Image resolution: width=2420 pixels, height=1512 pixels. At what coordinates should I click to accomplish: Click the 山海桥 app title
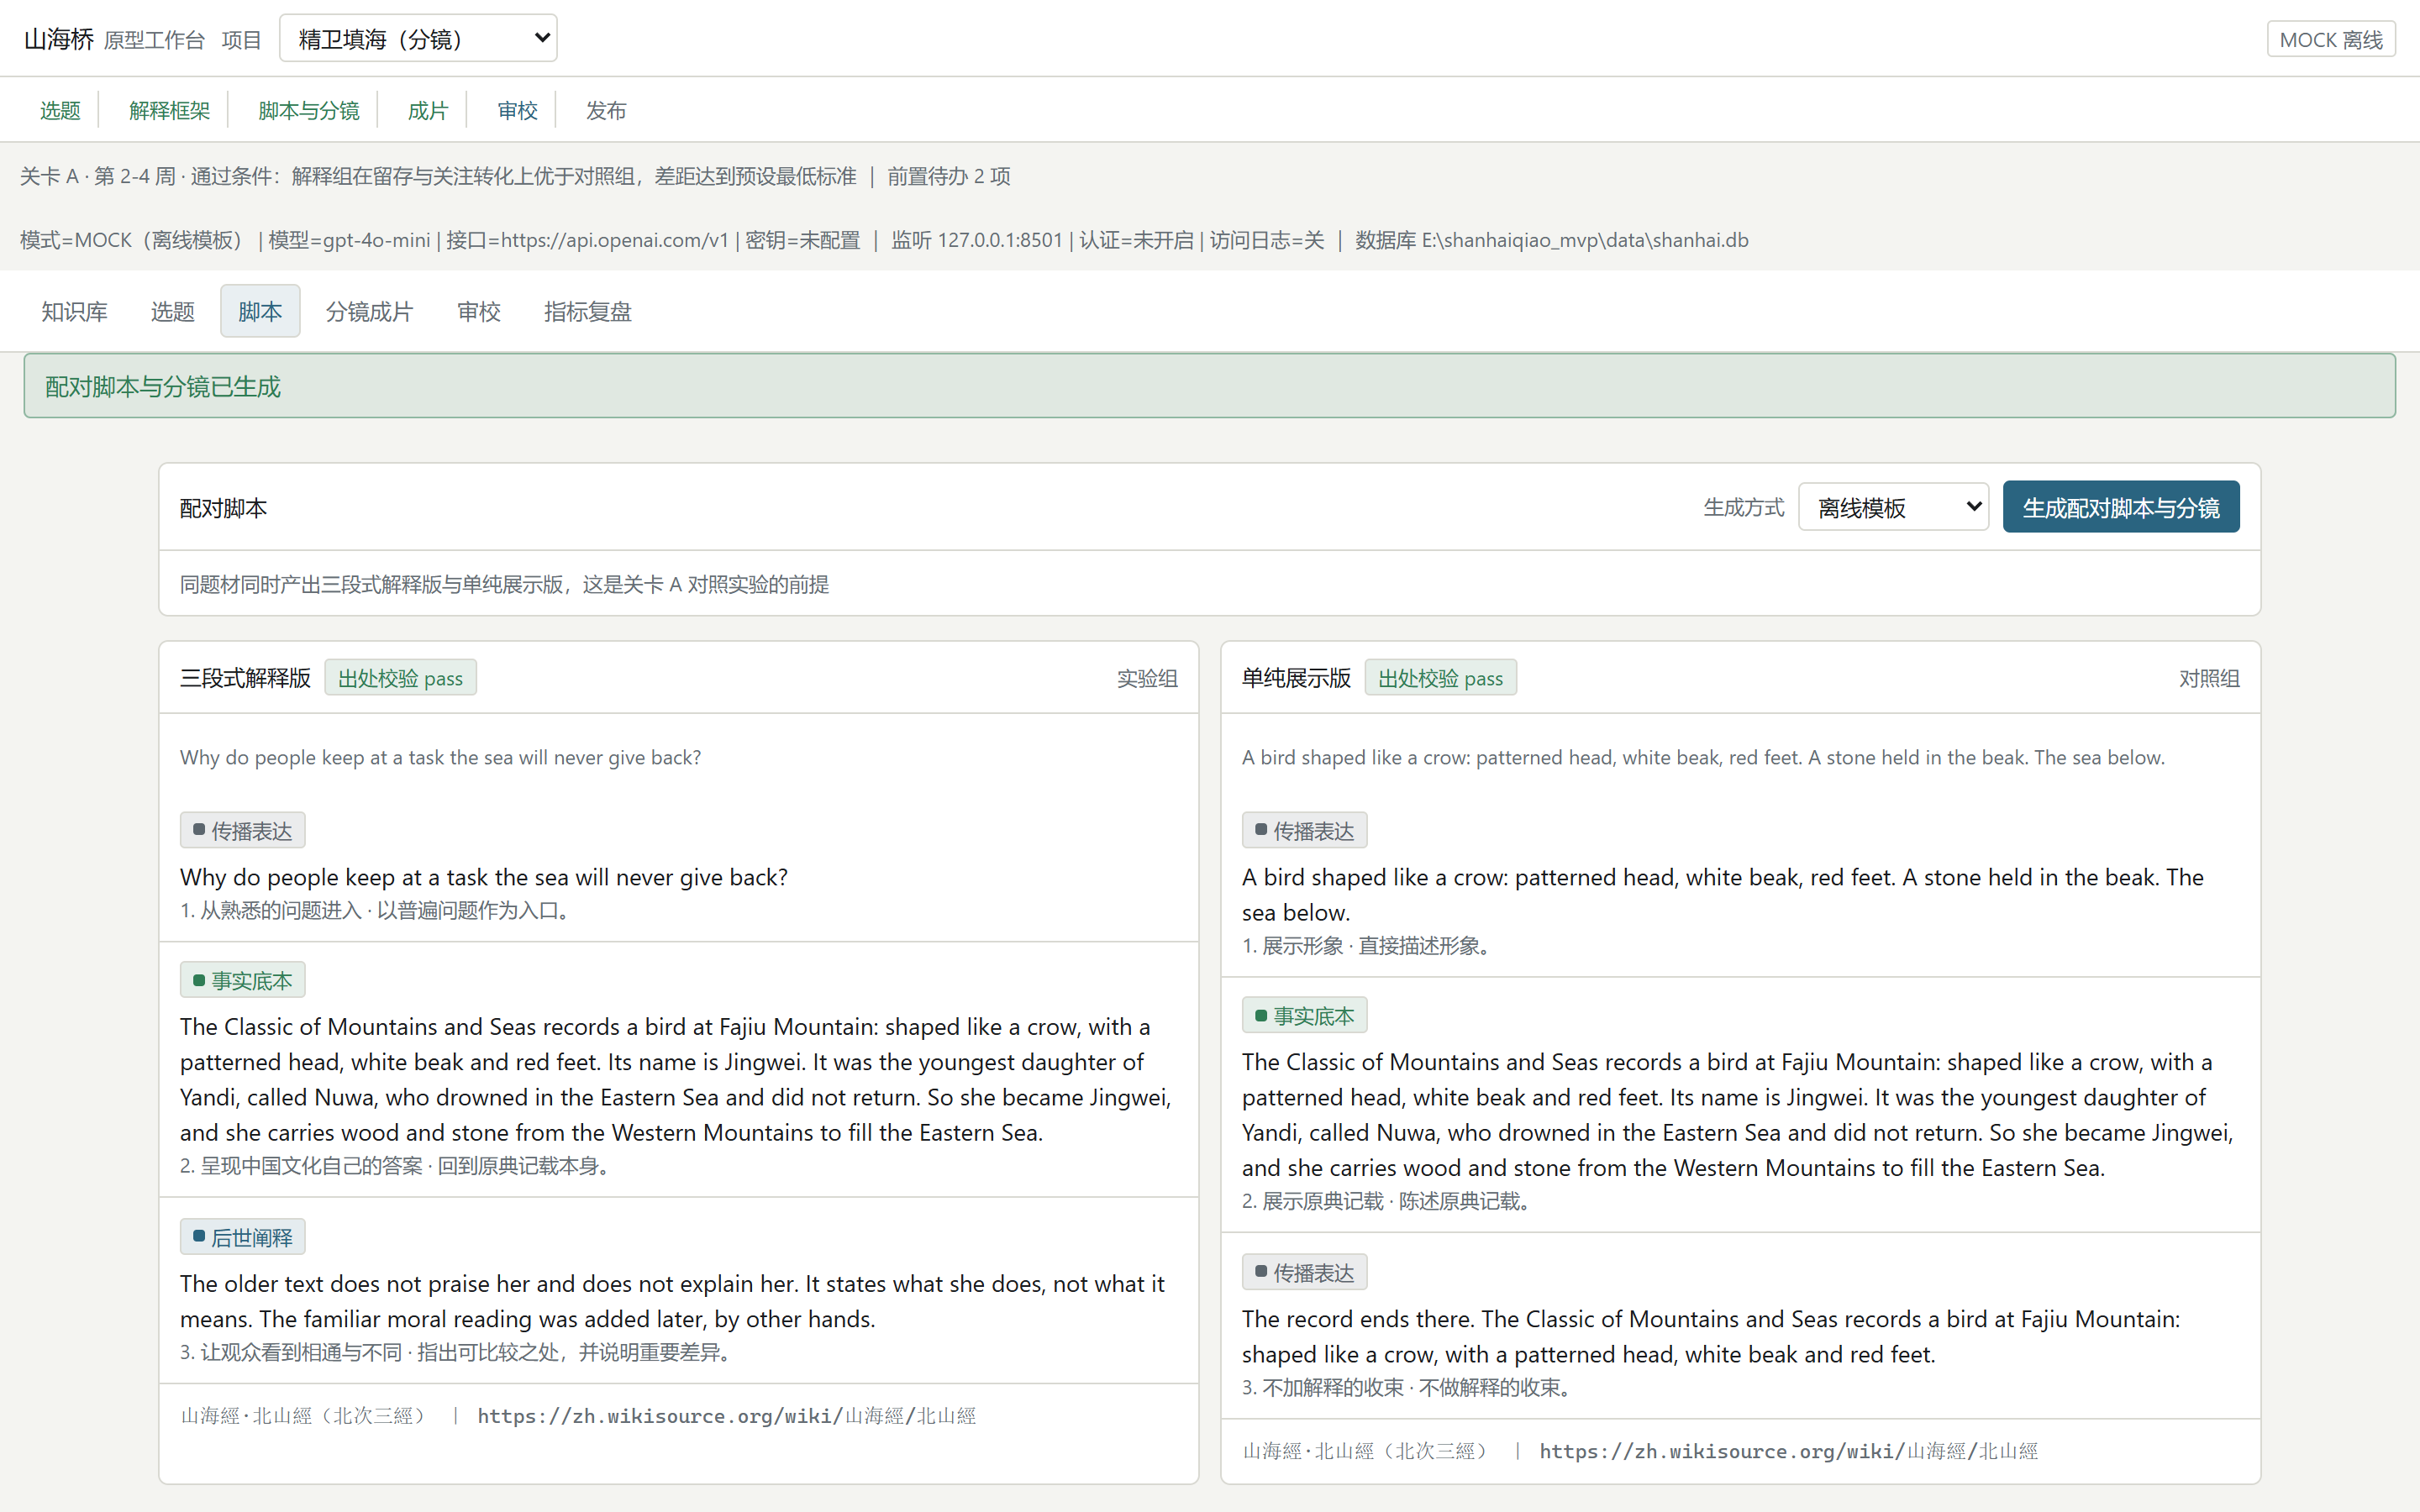[58, 39]
